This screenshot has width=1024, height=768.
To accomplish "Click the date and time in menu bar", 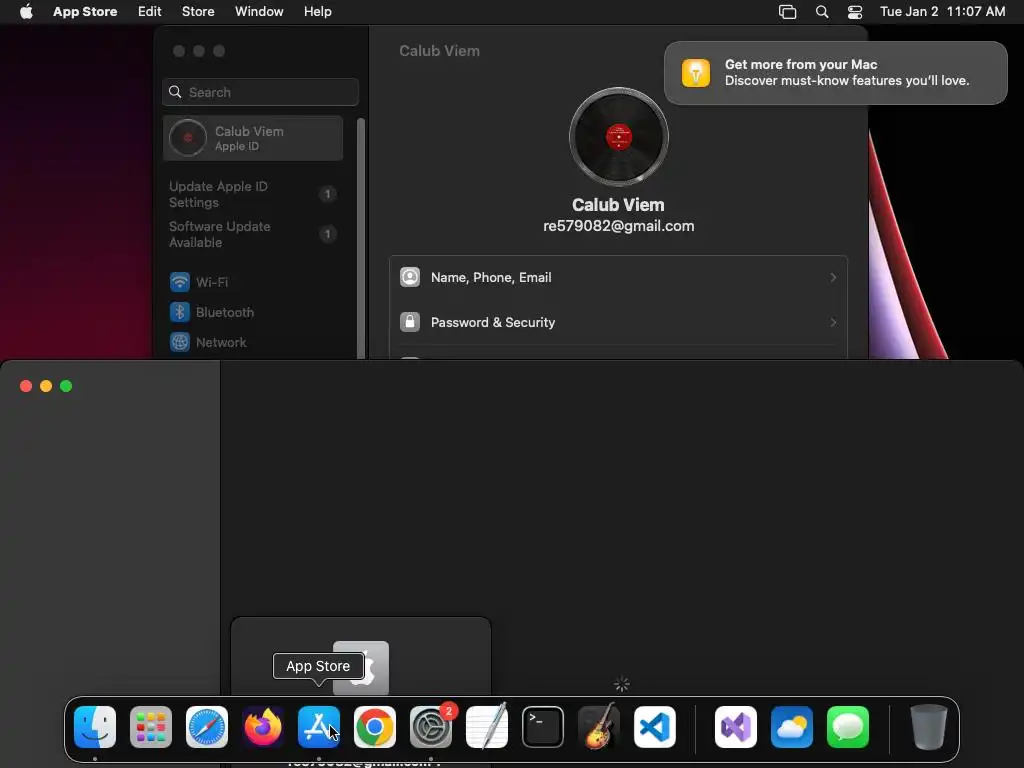I will 942,12.
